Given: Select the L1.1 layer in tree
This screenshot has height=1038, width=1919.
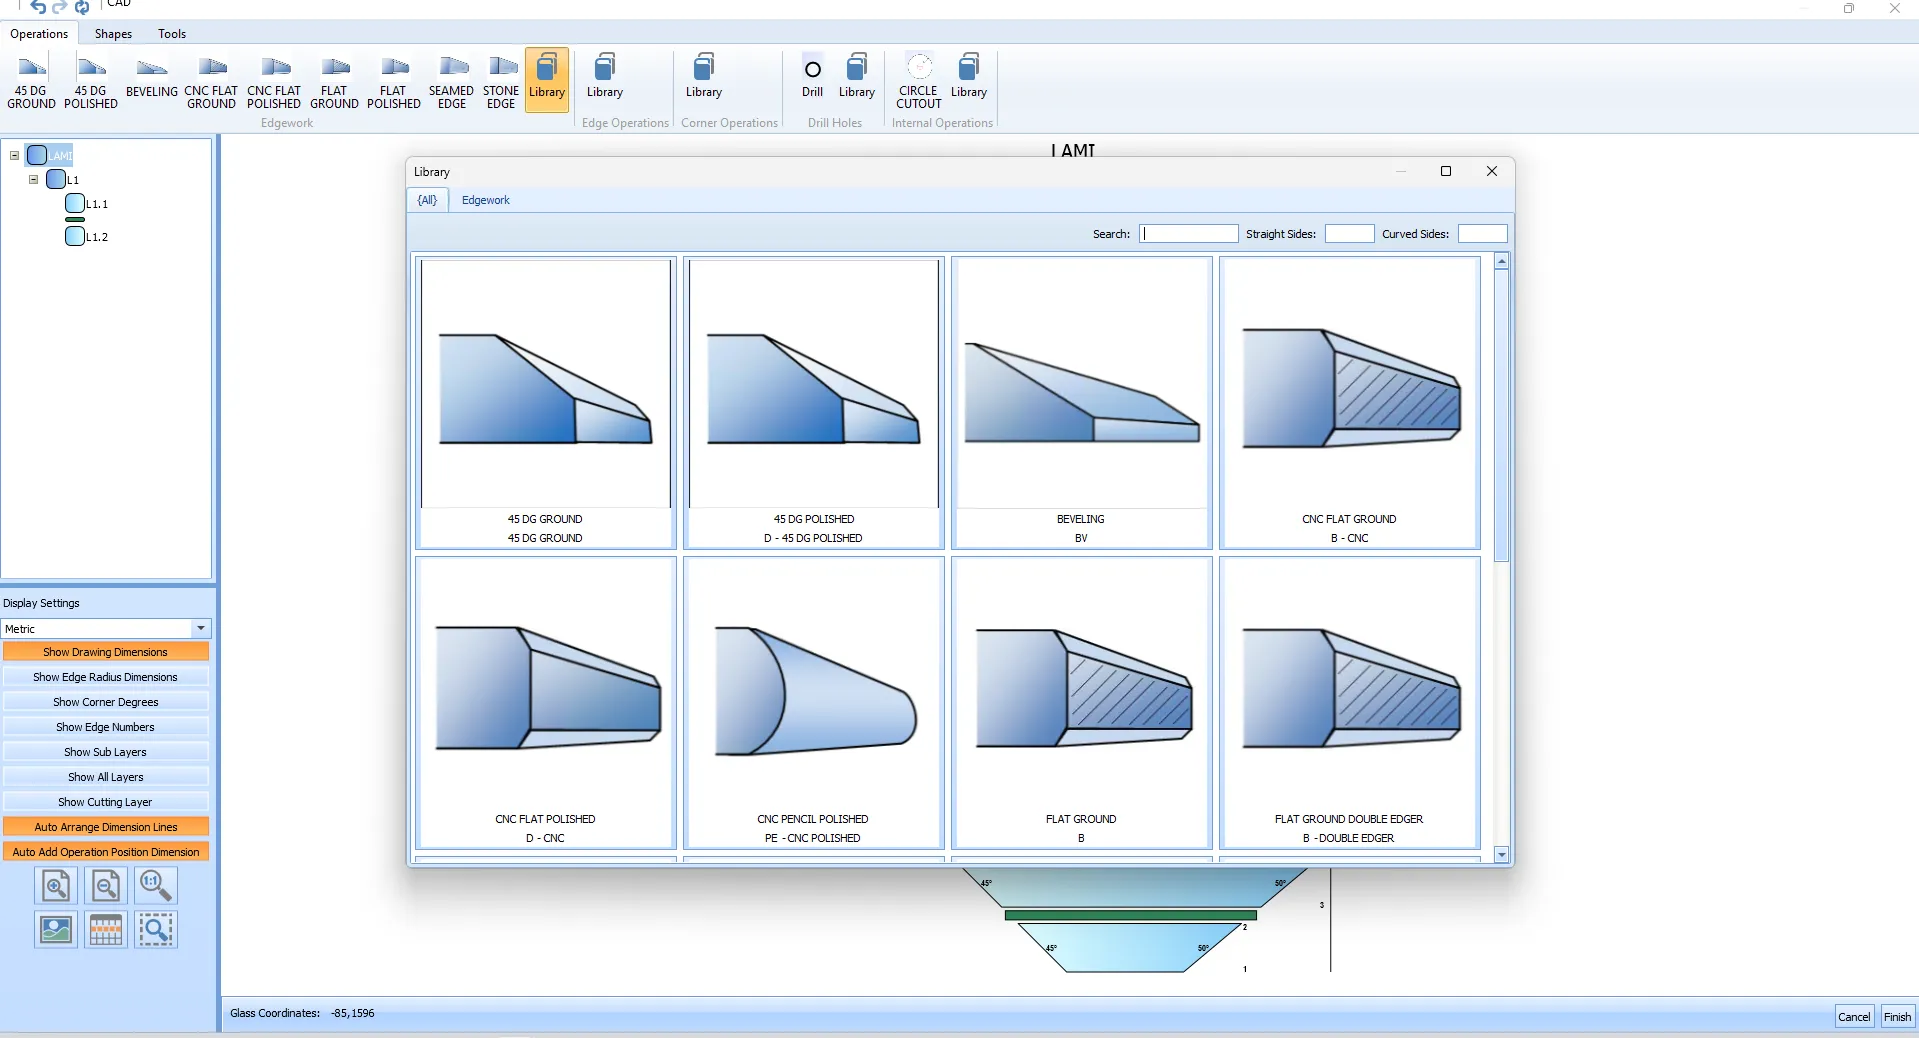Looking at the screenshot, I should click(88, 204).
